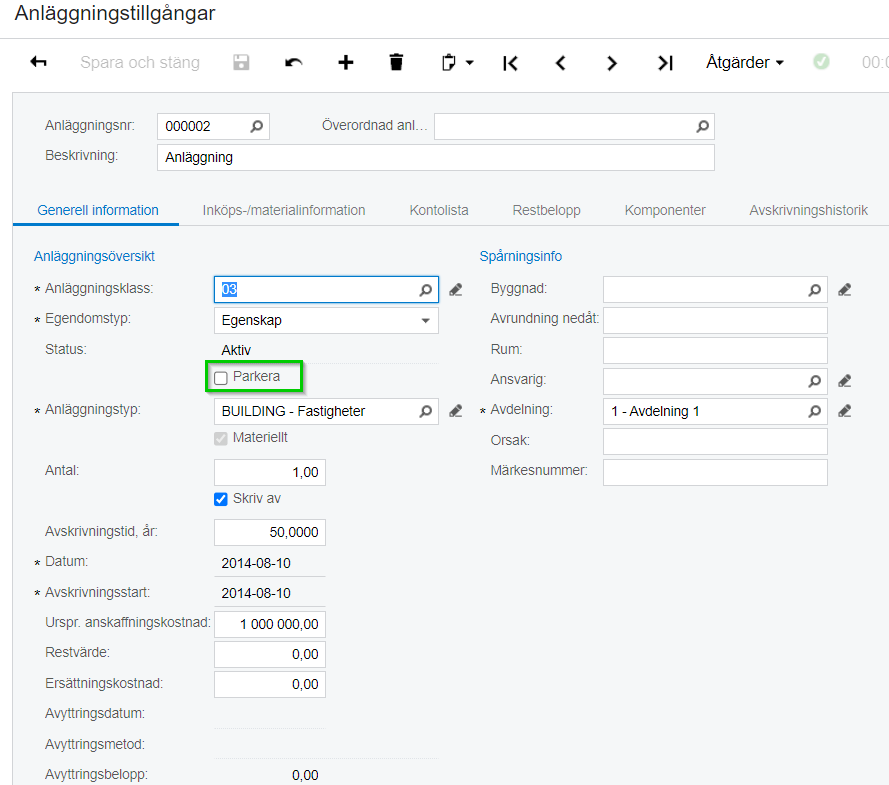Uncheck the Skriv av checkbox
This screenshot has height=785, width=889.
click(x=221, y=499)
